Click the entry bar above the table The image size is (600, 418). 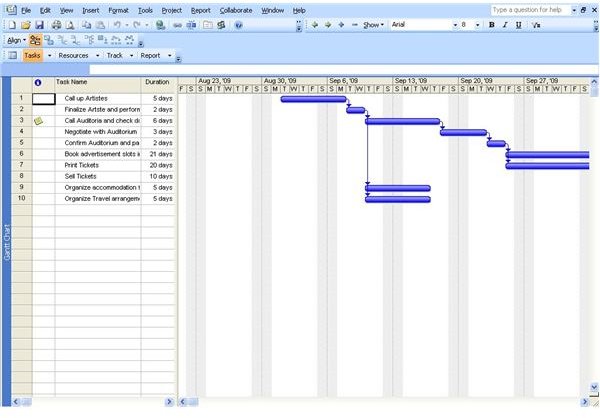(344, 69)
